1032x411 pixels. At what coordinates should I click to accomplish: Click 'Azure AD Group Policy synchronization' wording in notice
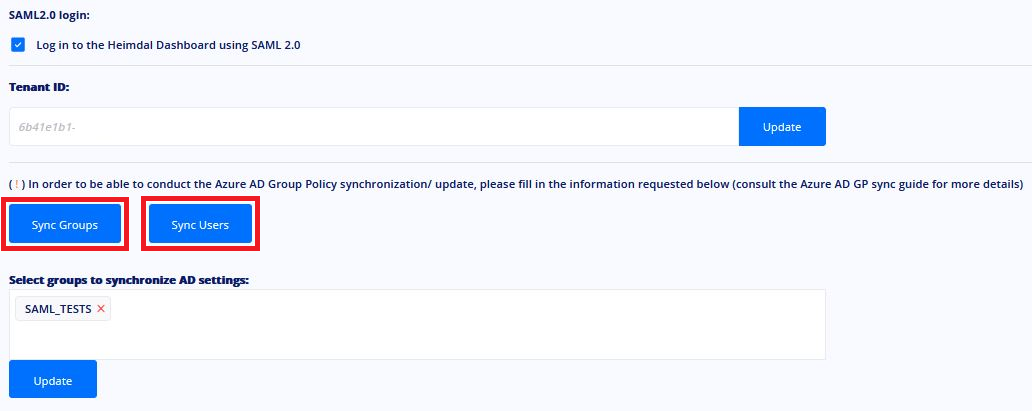click(310, 184)
